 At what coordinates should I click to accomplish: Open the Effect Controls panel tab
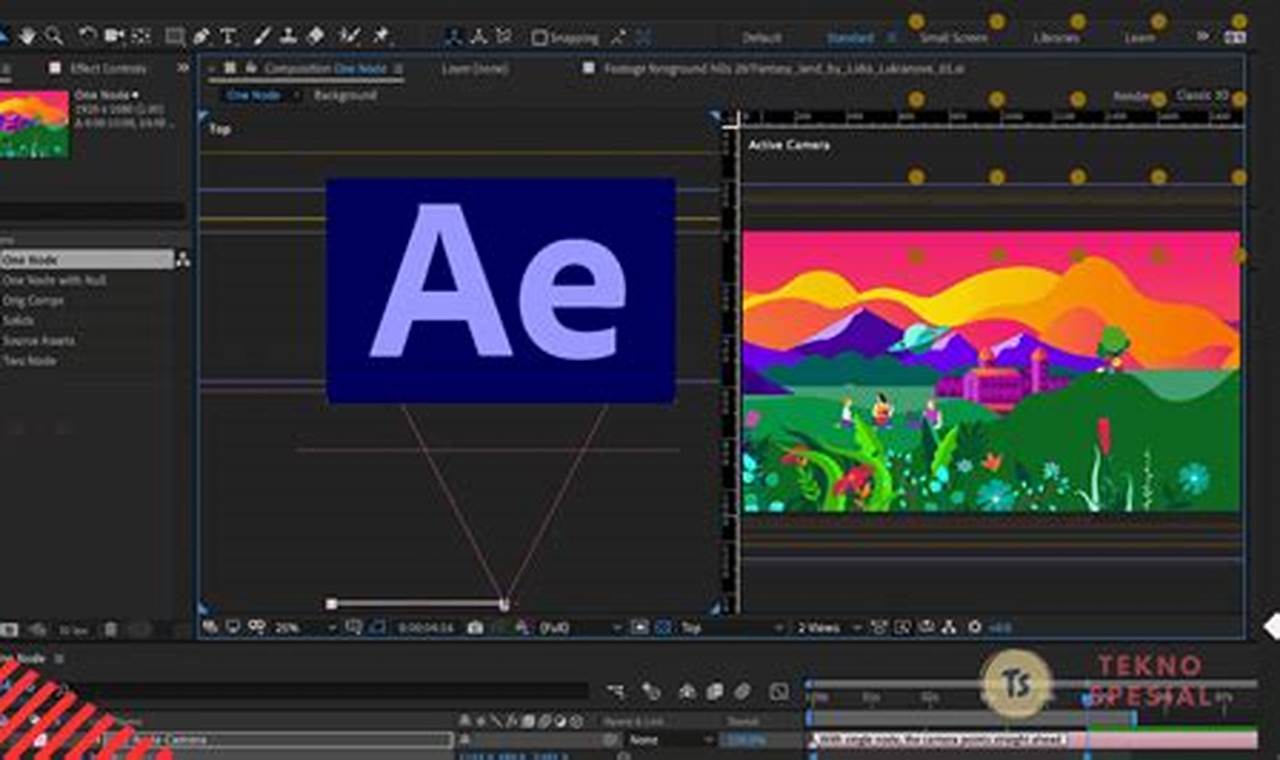pyautogui.click(x=108, y=68)
